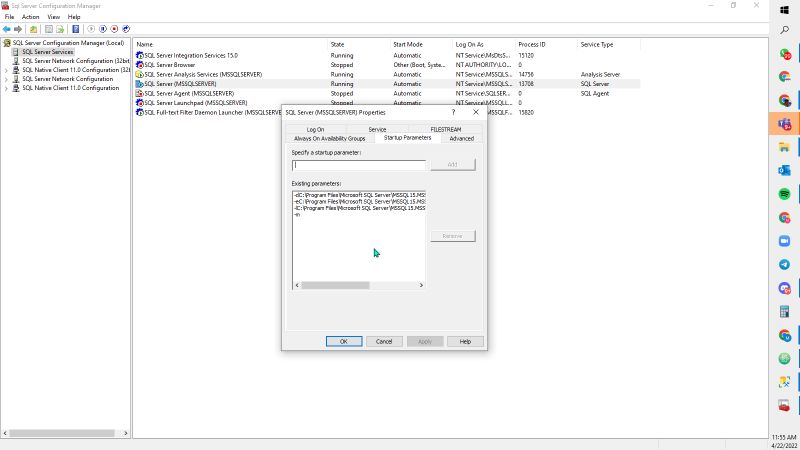
Task: Click the gray Forward arrow in toolbar
Action: click(18, 29)
